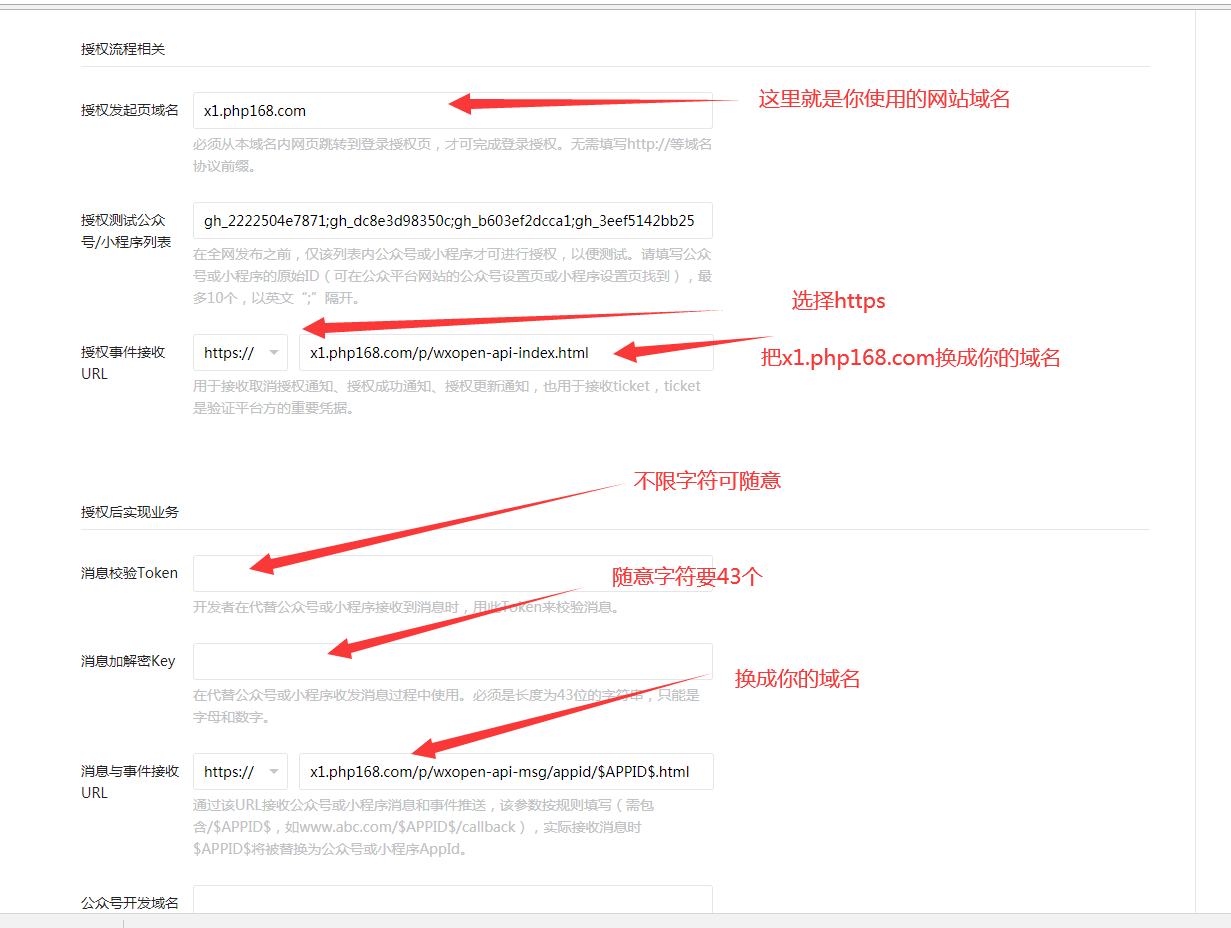
Task: Click the empty 消息校验Token input field
Action: pyautogui.click(x=452, y=574)
